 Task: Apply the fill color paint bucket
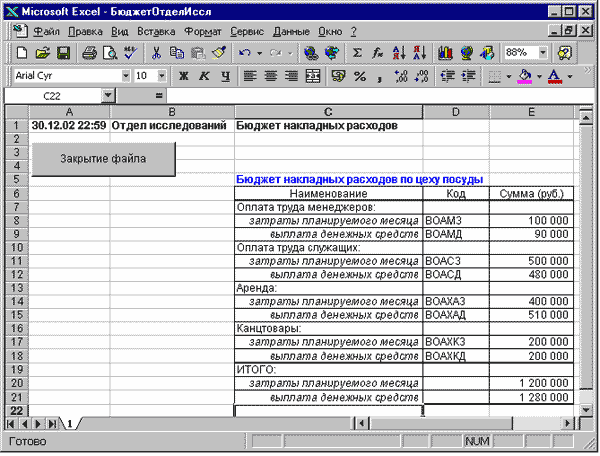pos(525,76)
